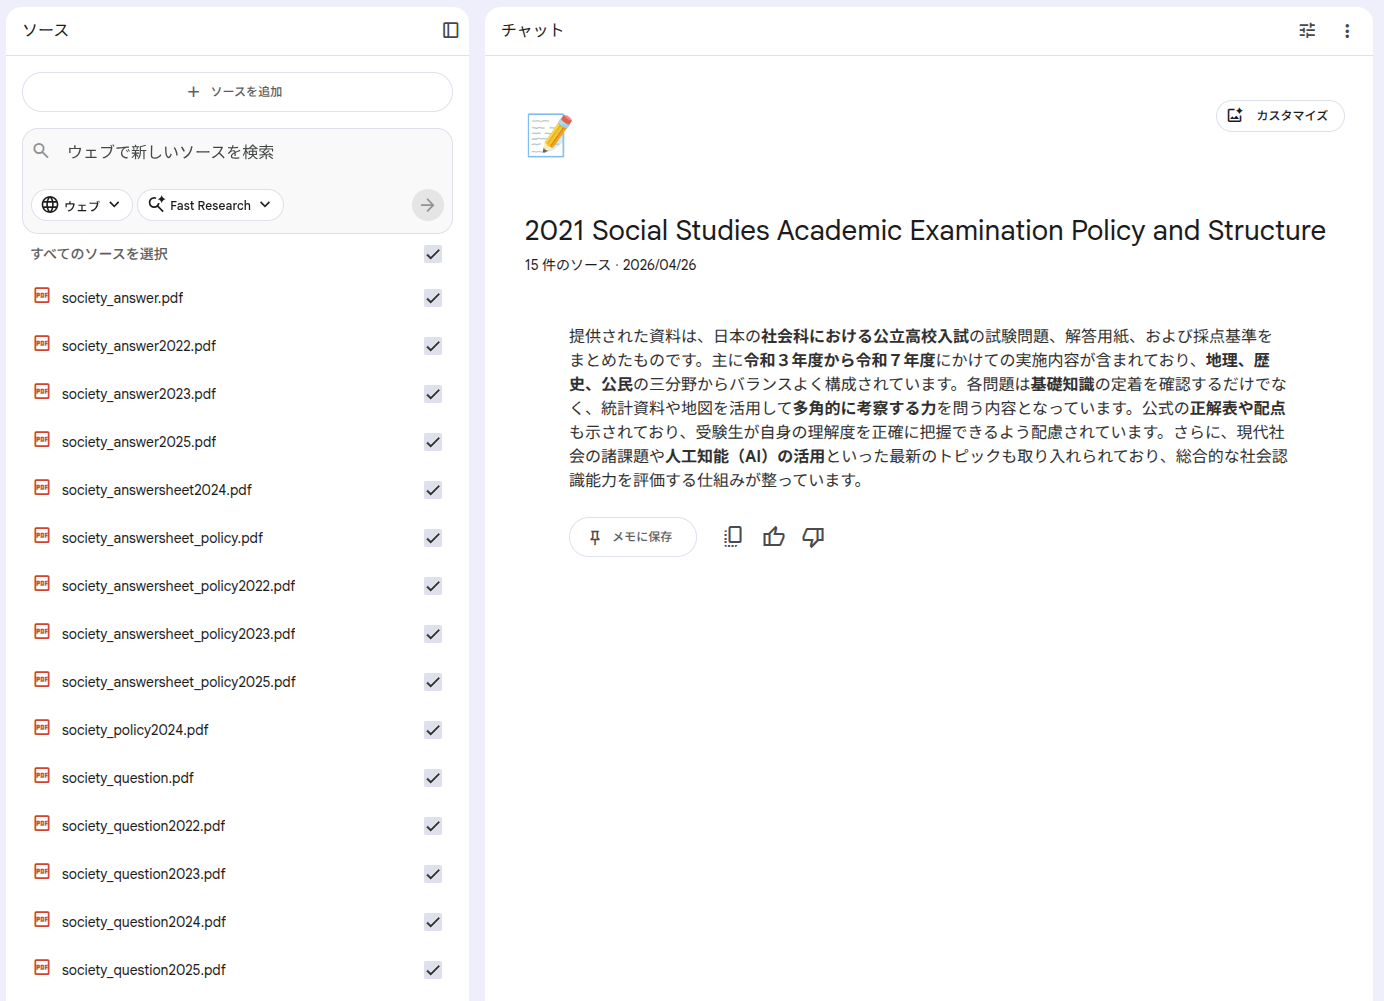Viewport: 1384px width, 1001px height.
Task: Uncheck society_policy2024.pdf source checkbox
Action: [433, 730]
